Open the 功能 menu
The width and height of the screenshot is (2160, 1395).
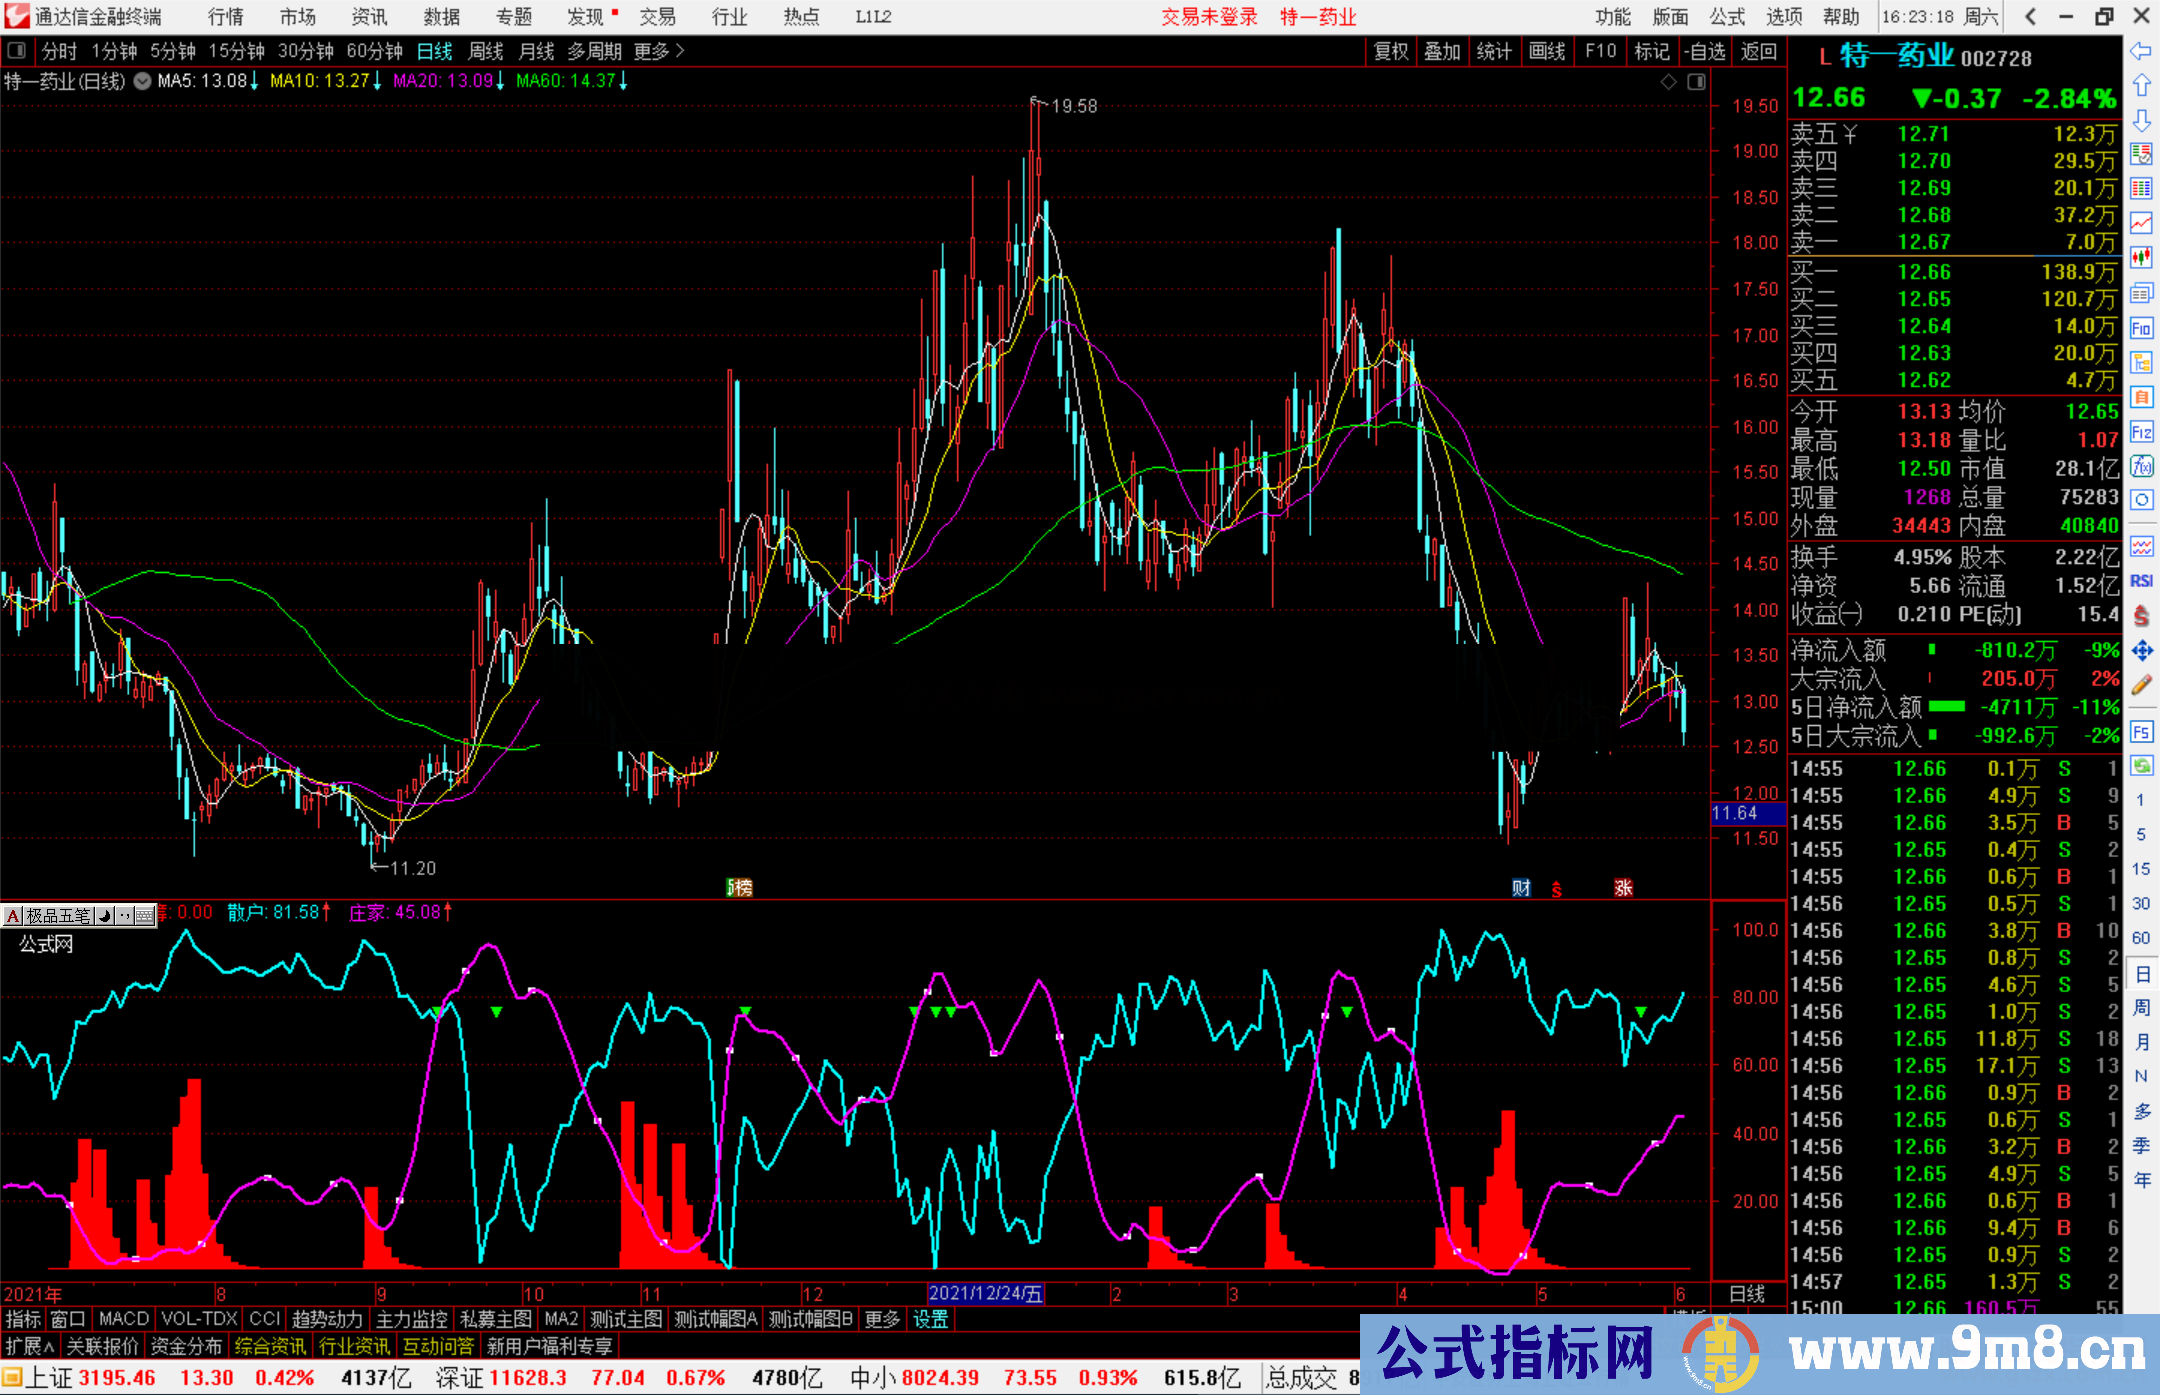click(1612, 16)
